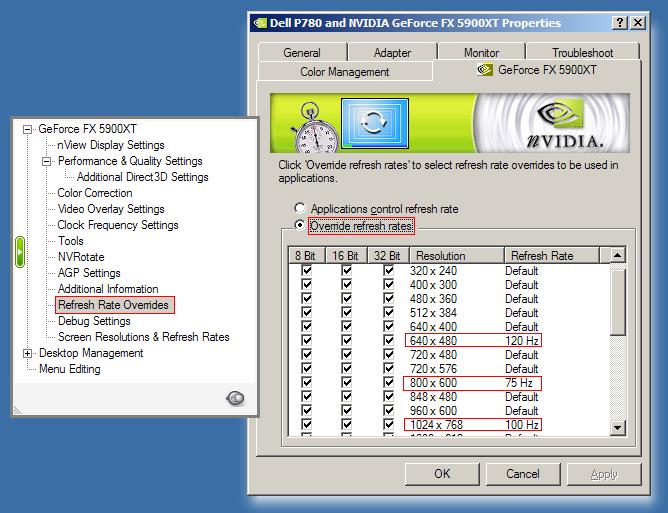This screenshot has width=668, height=513.
Task: Click the Apply button
Action: click(604, 474)
